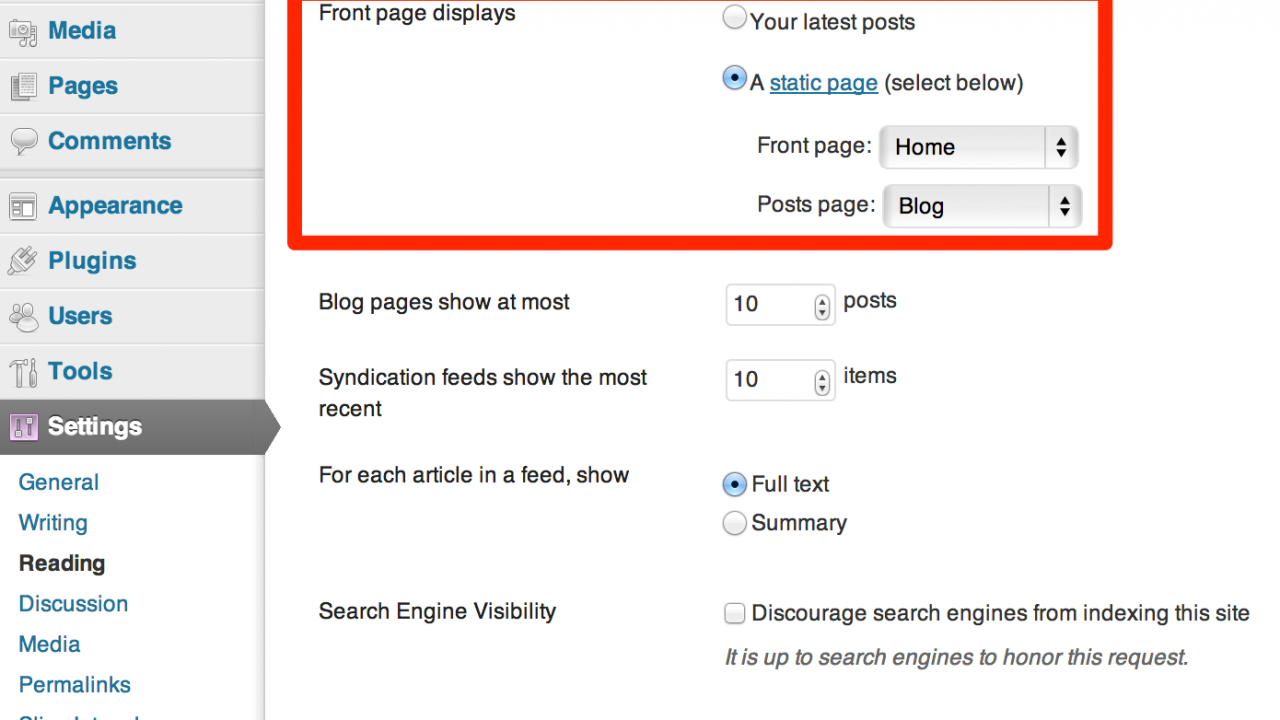
Task: Open the Permalinks settings link
Action: [74, 685]
